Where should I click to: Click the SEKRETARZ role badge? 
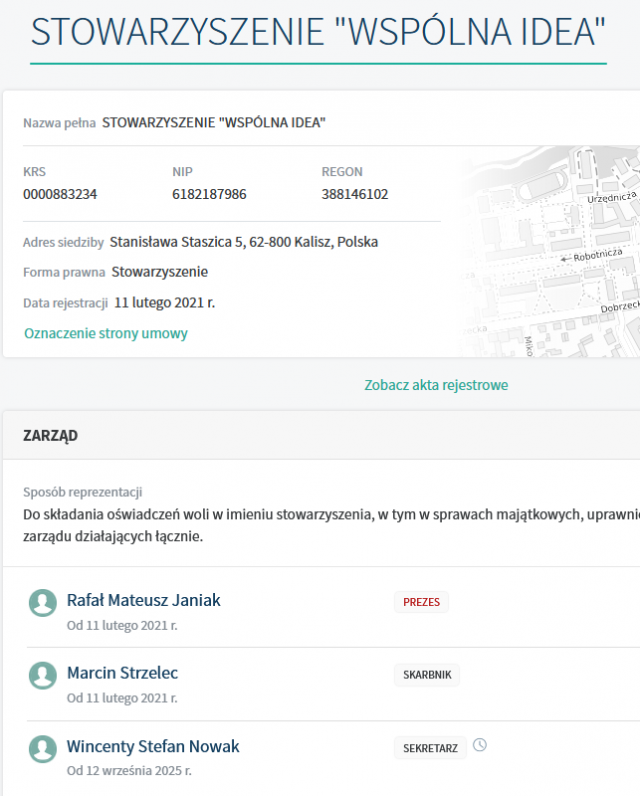(430, 748)
